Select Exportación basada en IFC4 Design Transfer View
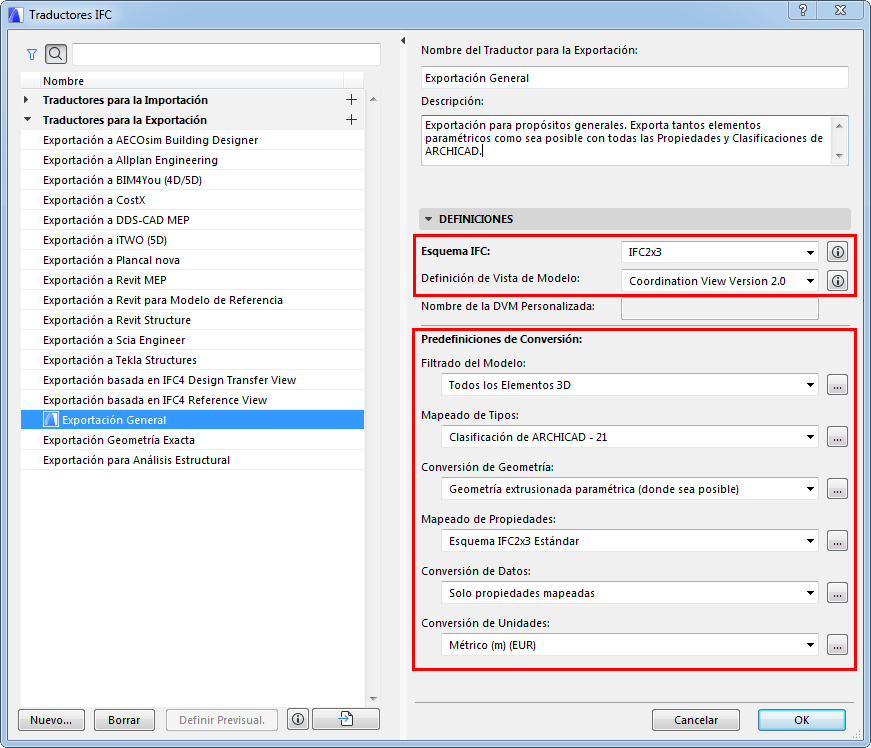The height and width of the screenshot is (748, 871). [x=192, y=380]
